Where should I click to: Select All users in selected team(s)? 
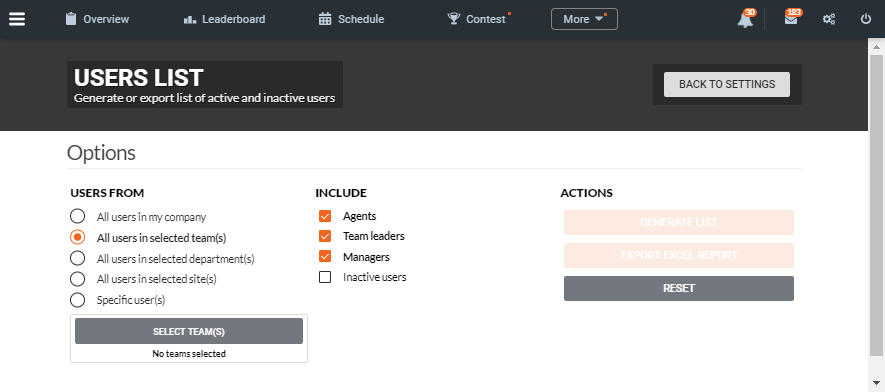tap(77, 237)
